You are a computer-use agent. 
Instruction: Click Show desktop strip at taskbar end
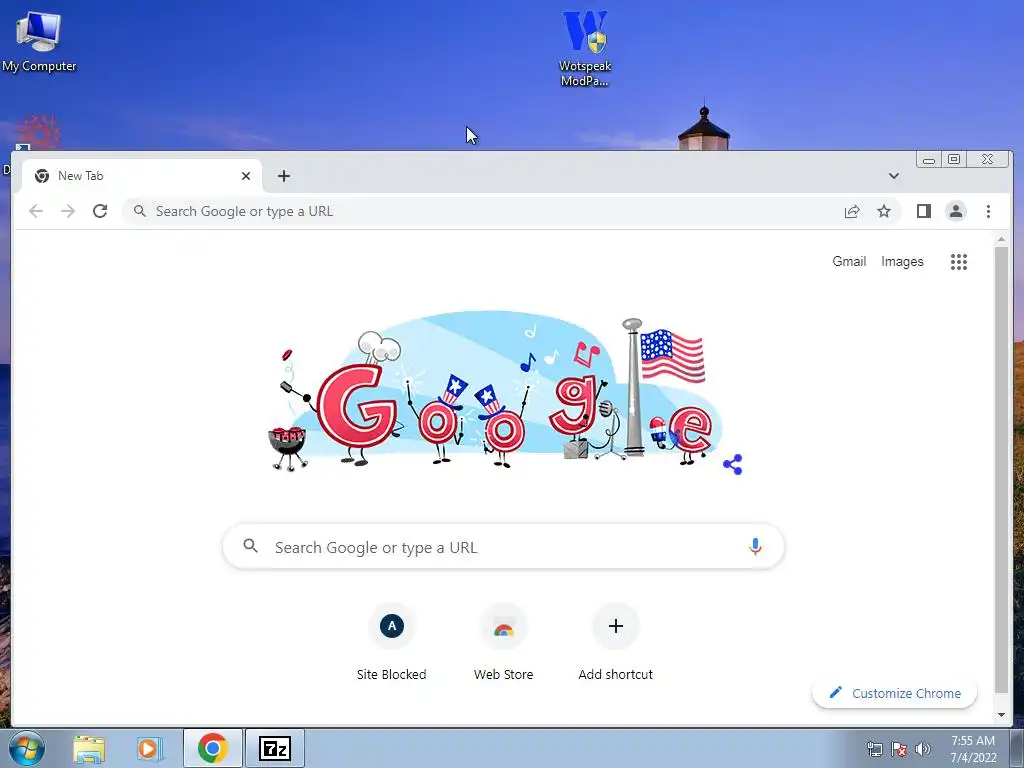click(1017, 748)
